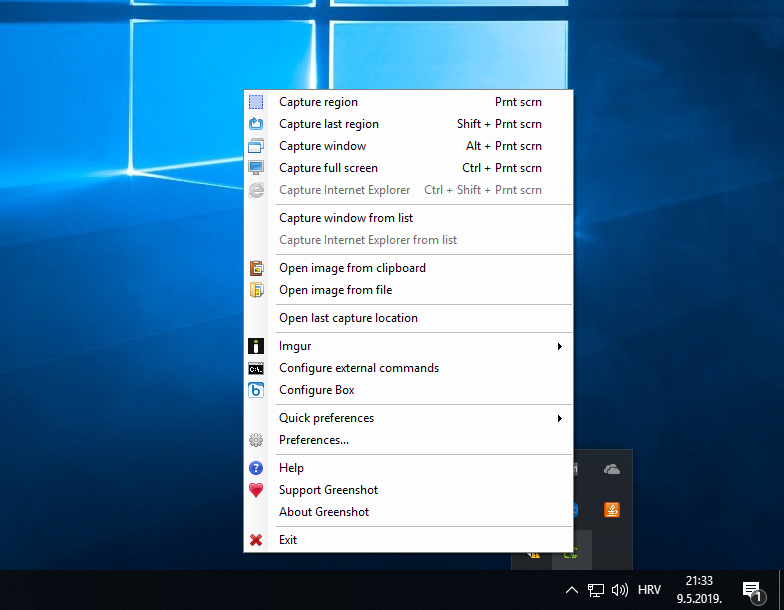Viewport: 784px width, 610px height.
Task: Click the red heart Support icon
Action: coord(256,490)
